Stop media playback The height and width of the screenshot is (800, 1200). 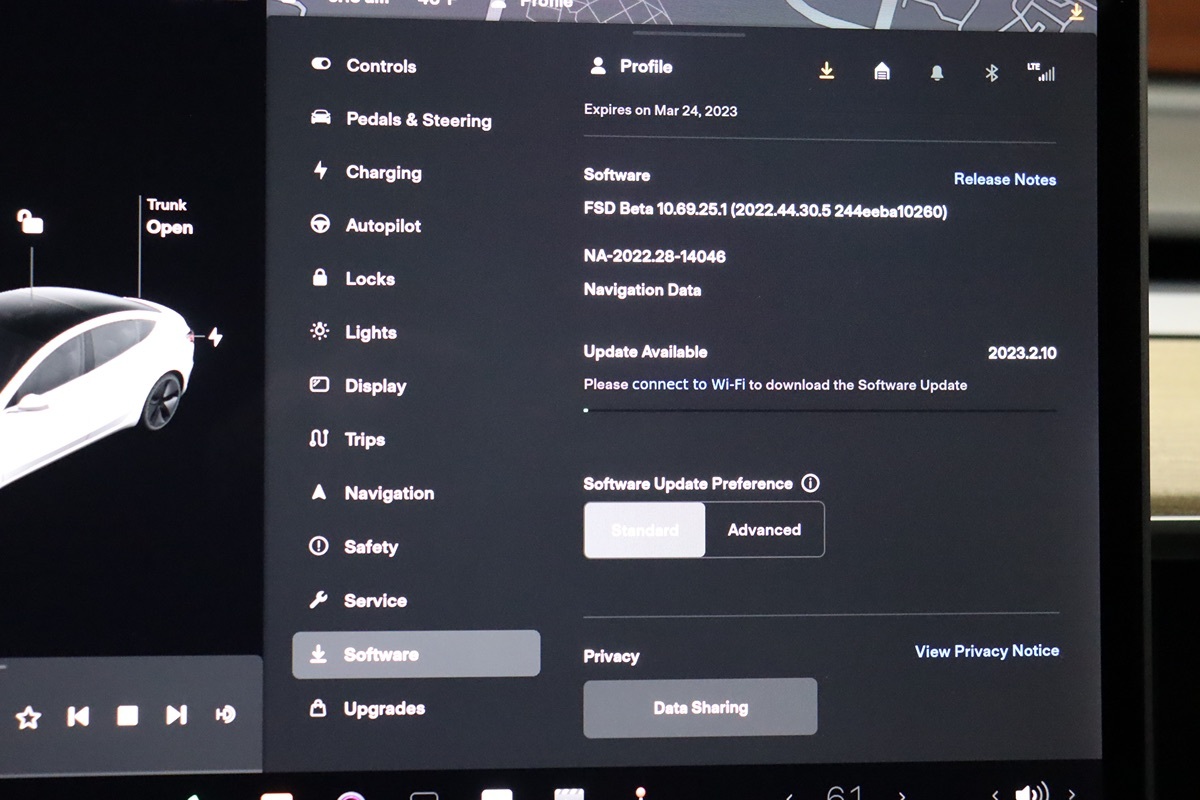127,716
